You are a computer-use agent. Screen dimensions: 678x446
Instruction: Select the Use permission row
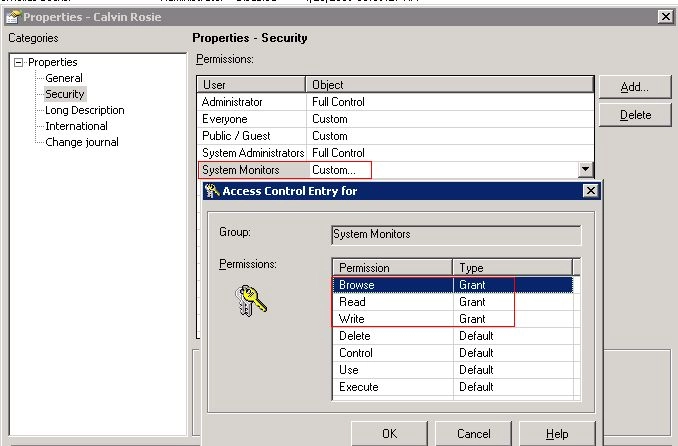coord(453,370)
